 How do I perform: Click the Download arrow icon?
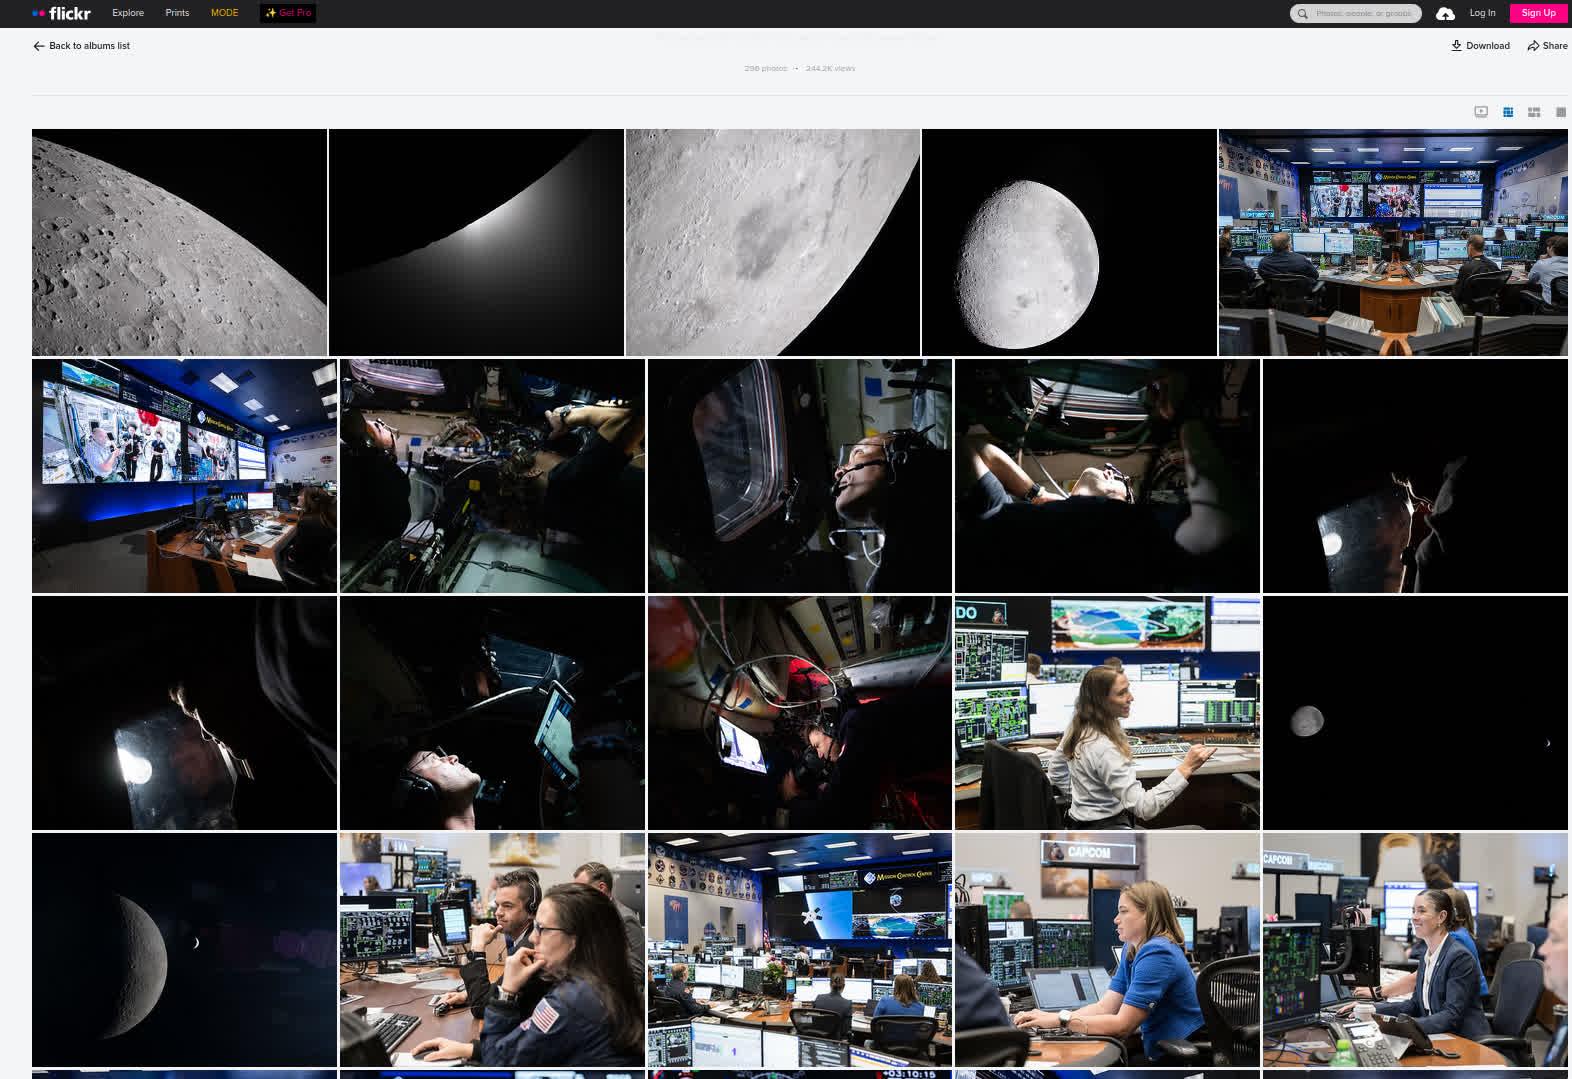(x=1457, y=45)
